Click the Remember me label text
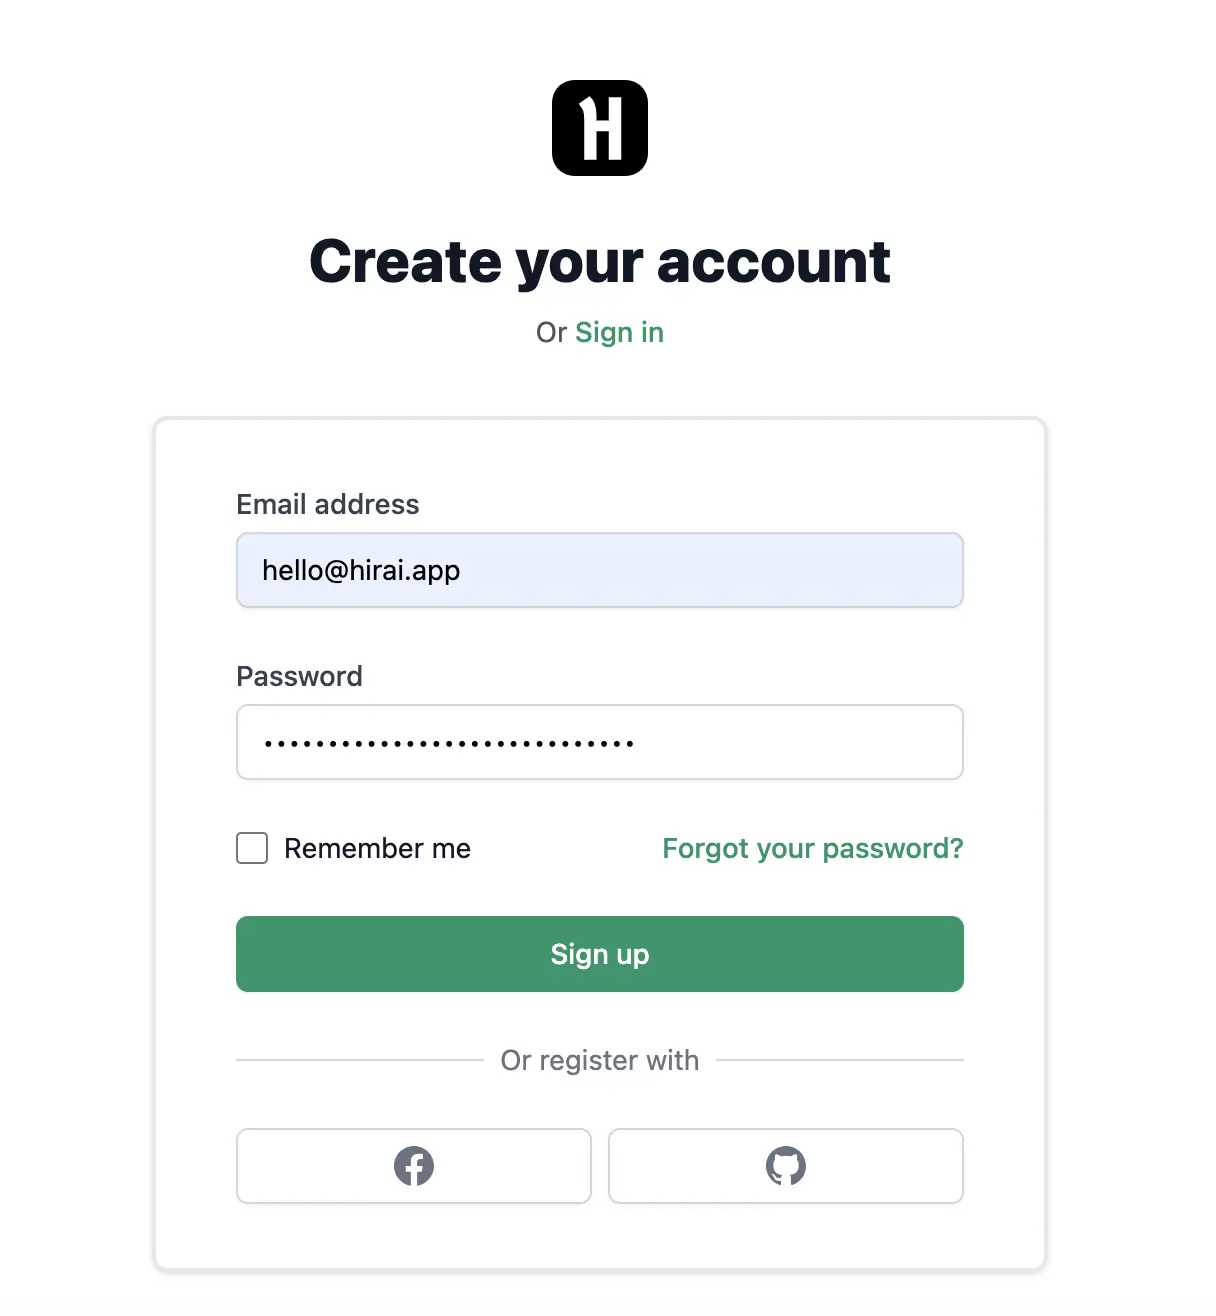Image resolution: width=1216 pixels, height=1316 pixels. (x=377, y=848)
